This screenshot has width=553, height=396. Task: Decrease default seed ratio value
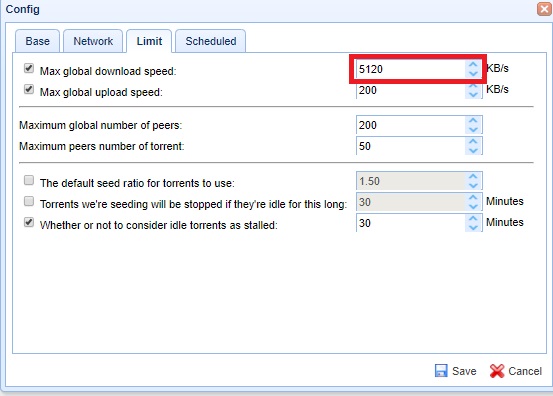coord(473,185)
